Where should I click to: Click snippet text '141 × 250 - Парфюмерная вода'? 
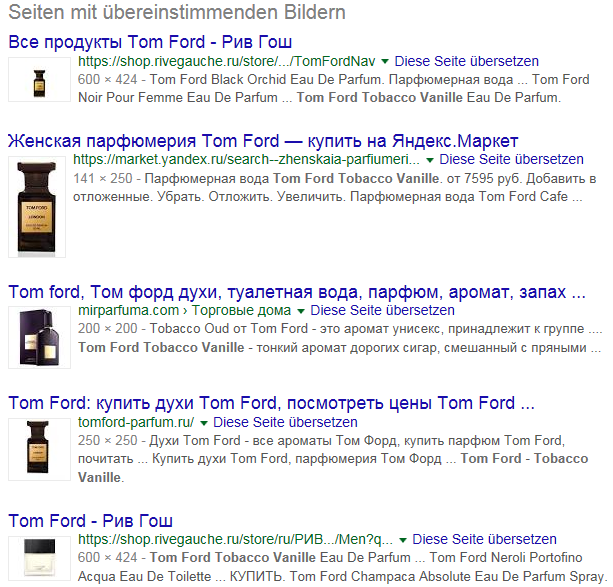click(x=171, y=179)
